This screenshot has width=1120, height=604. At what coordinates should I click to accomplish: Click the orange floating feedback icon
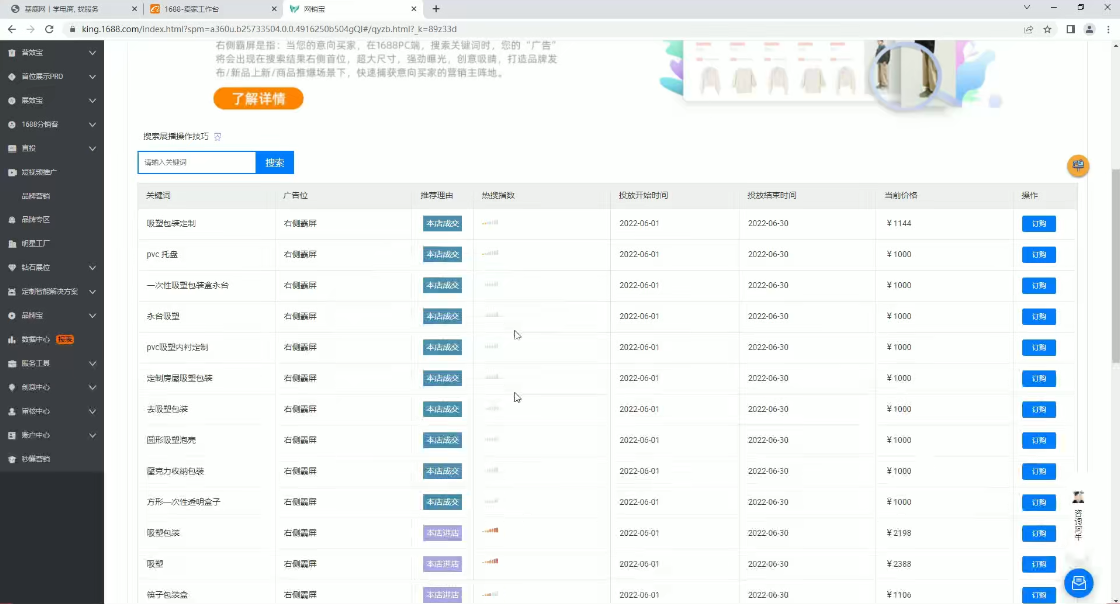click(x=1078, y=165)
